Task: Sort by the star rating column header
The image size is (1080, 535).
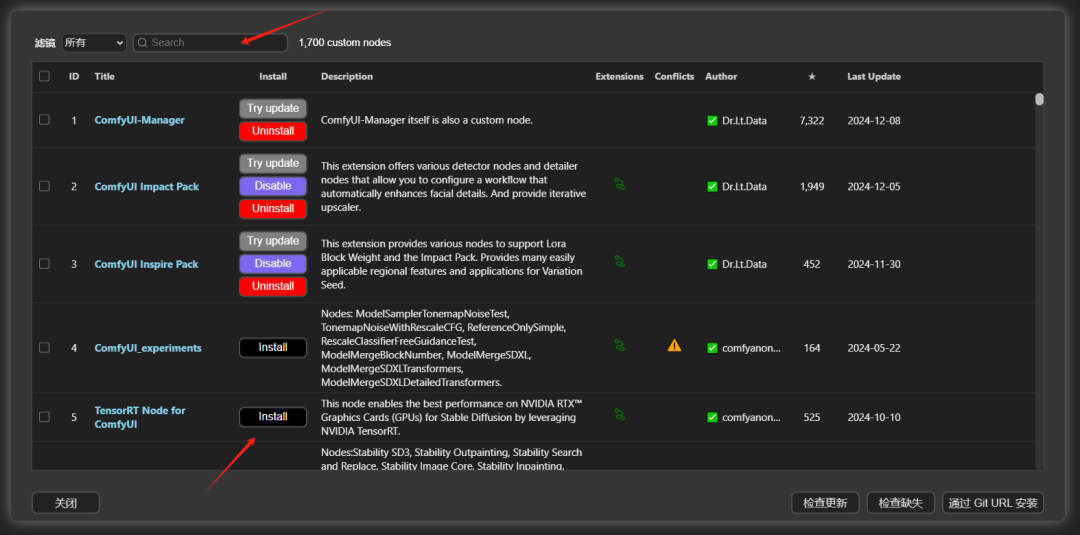Action: (812, 76)
